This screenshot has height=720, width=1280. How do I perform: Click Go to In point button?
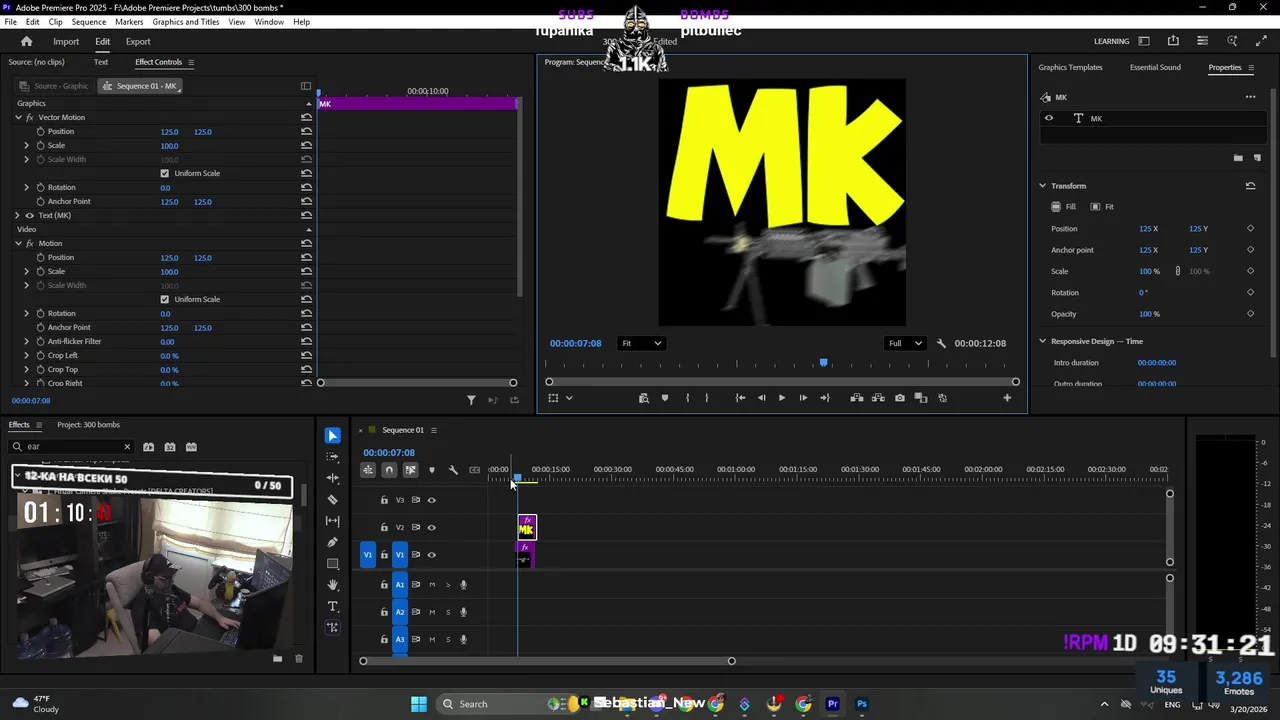[x=740, y=398]
